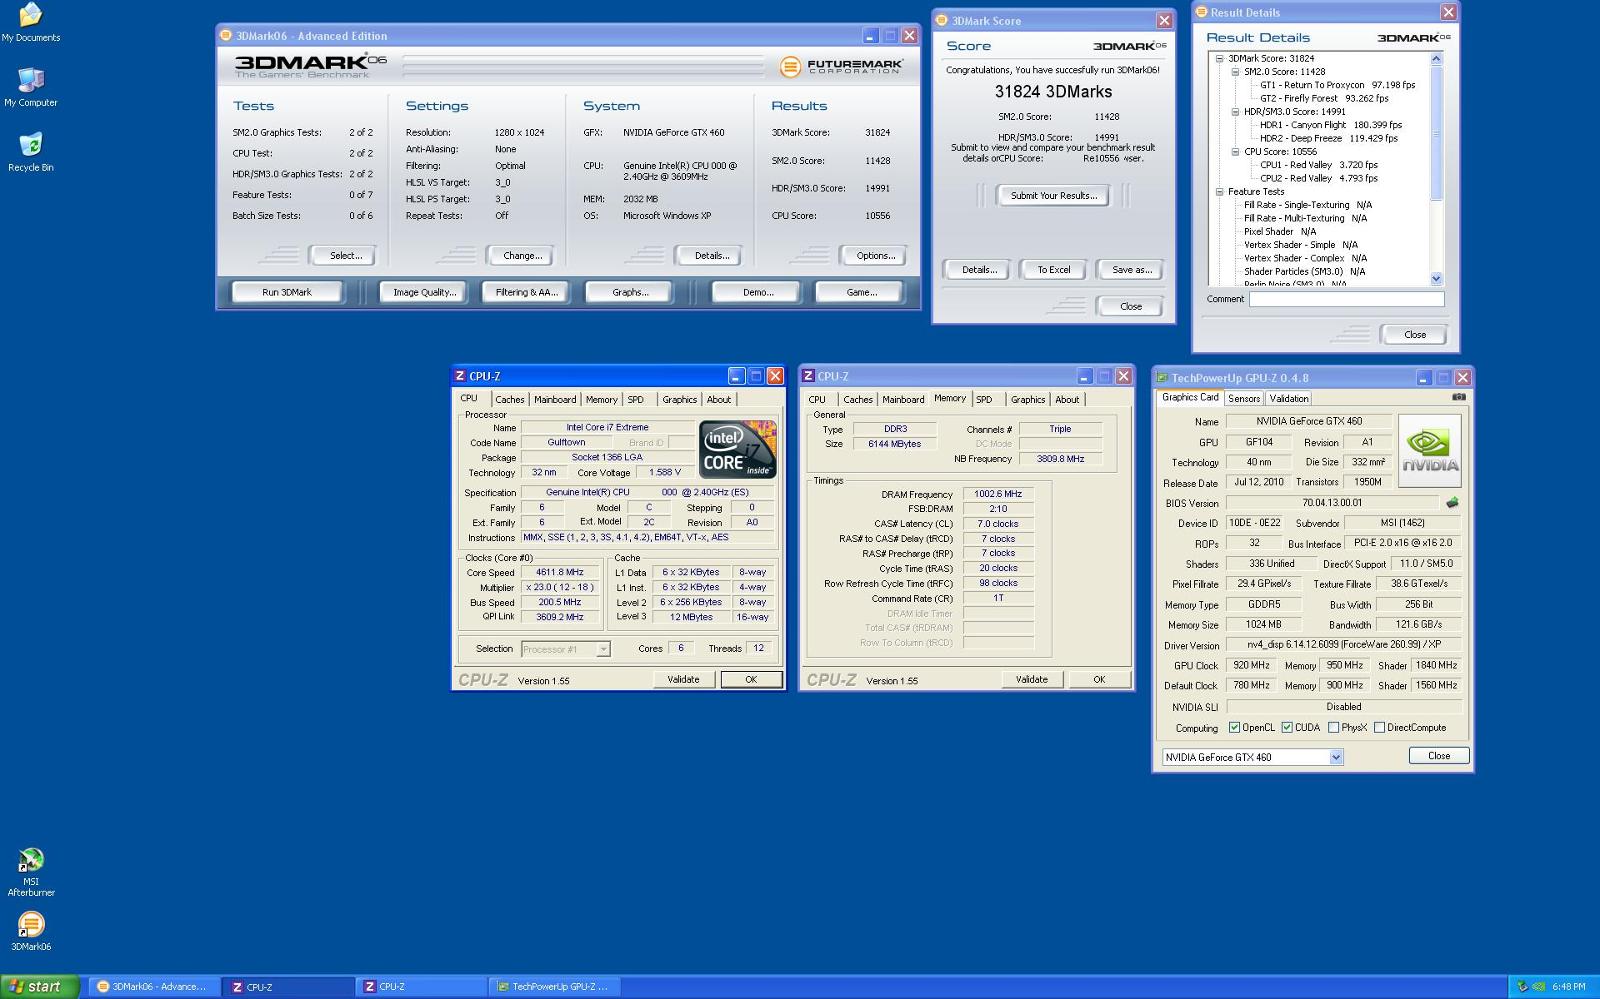Open the GPU selection dropdown in GPU-Z
The height and width of the screenshot is (999, 1600).
1336,757
